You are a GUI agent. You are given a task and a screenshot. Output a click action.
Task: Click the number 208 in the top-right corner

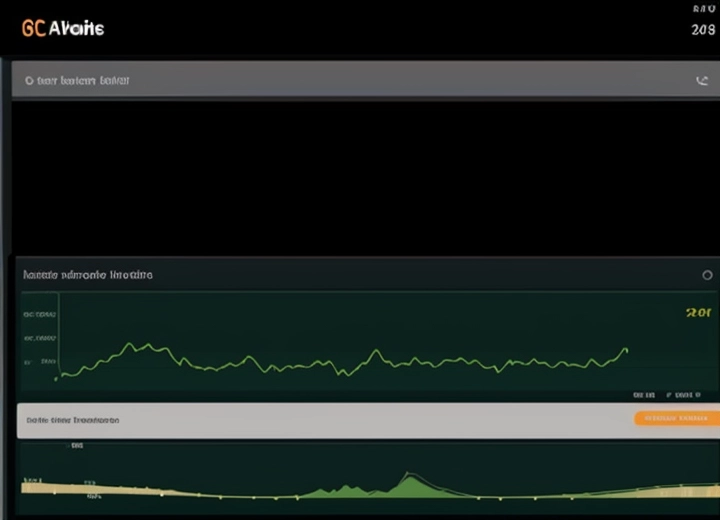pyautogui.click(x=703, y=30)
